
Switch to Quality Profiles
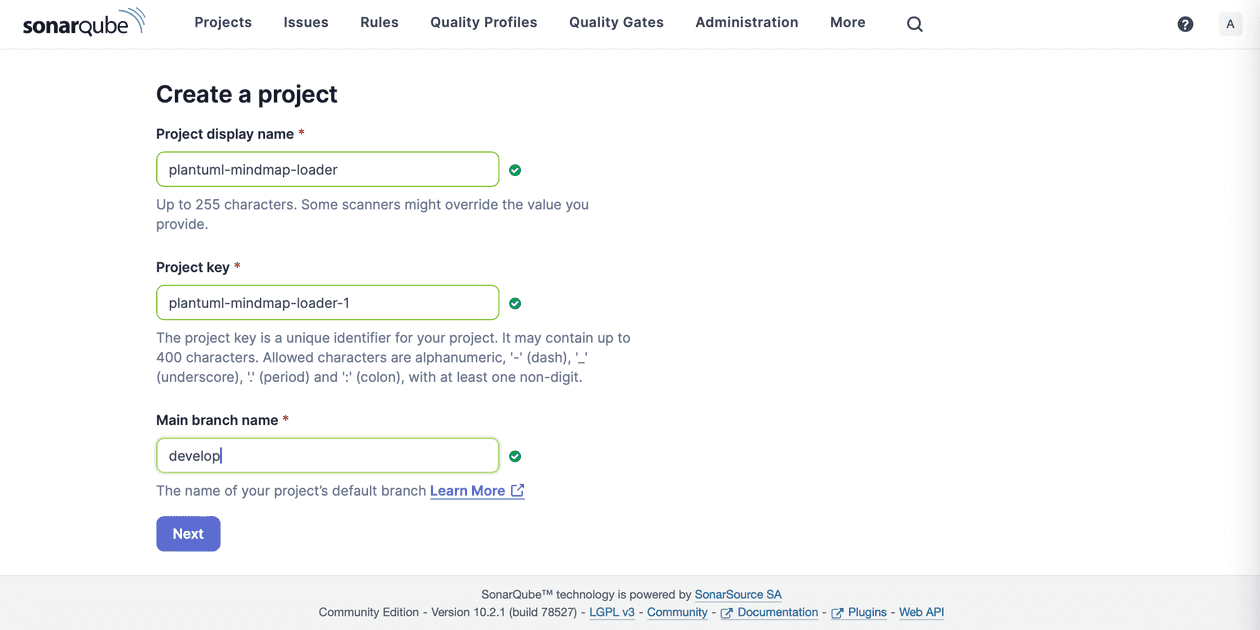483,22
